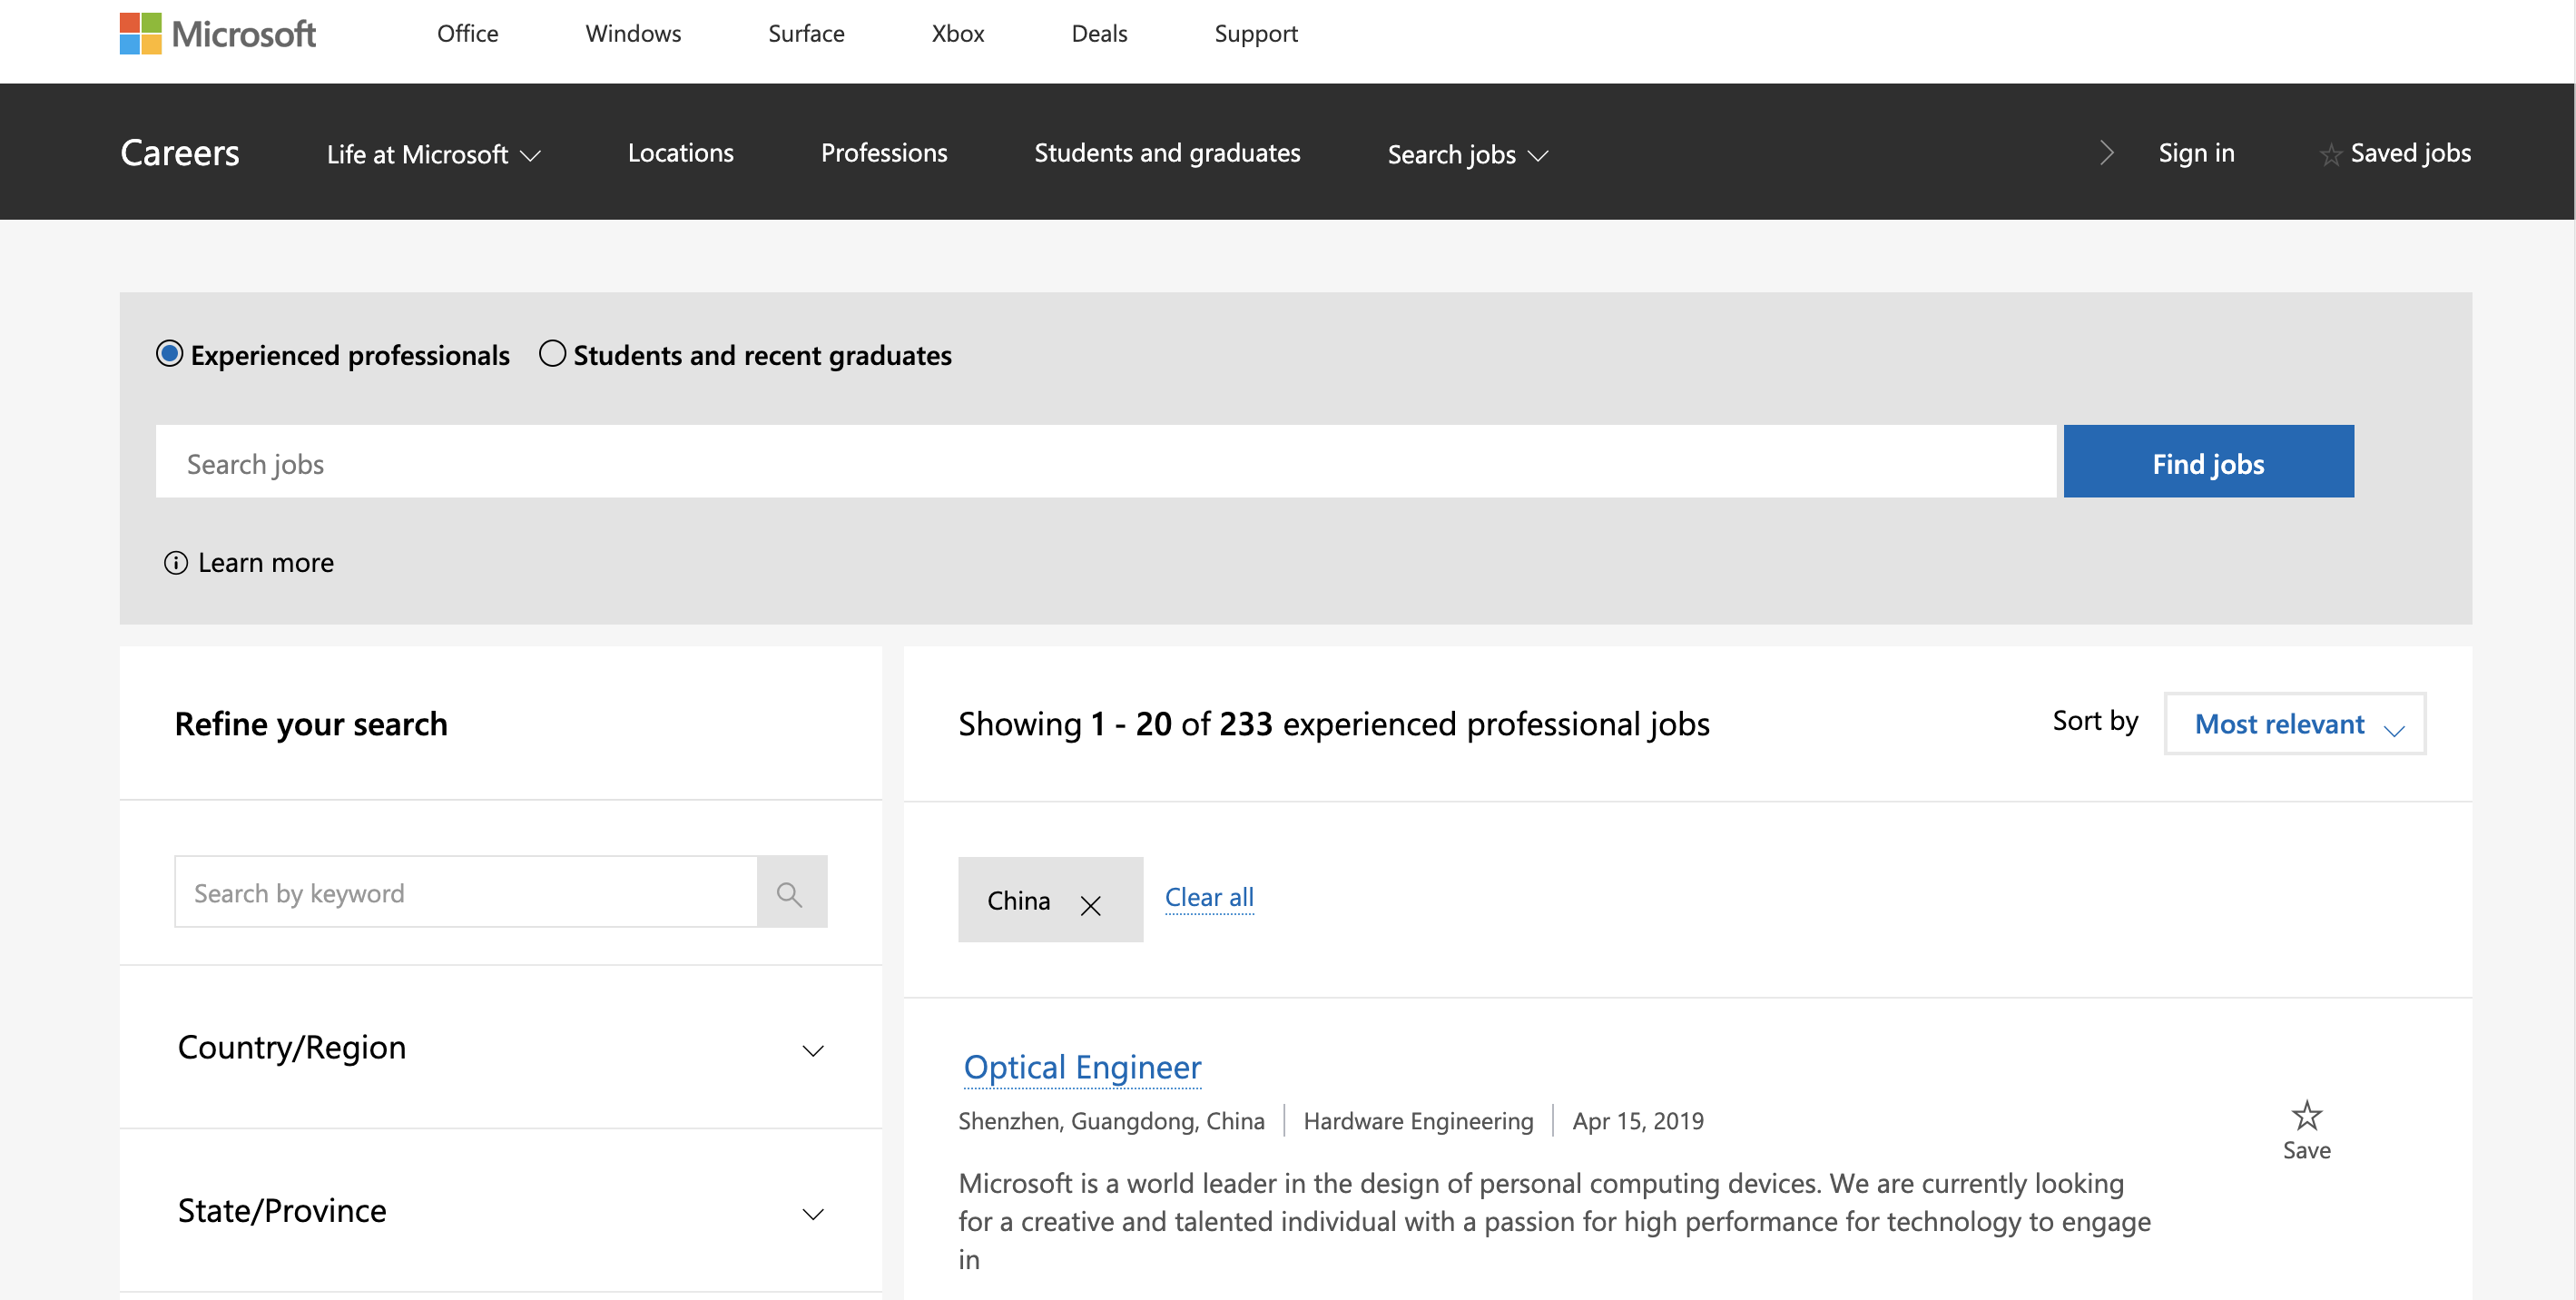Save the Optical Engineer job star

[2306, 1116]
